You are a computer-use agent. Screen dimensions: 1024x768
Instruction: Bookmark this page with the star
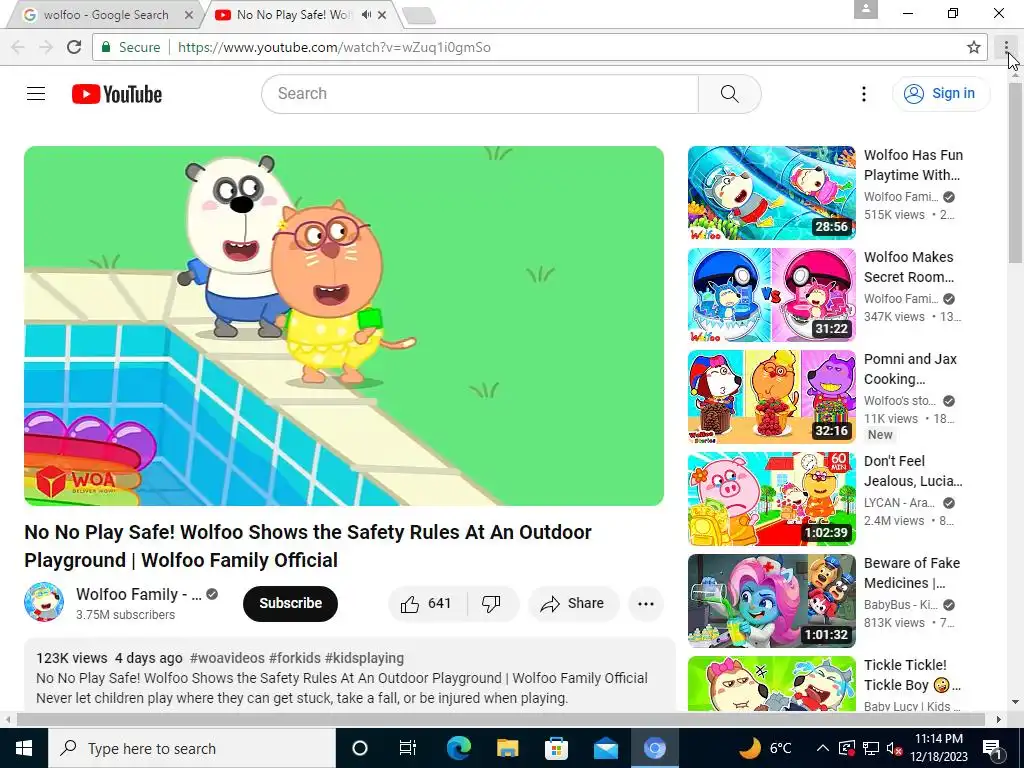(974, 47)
